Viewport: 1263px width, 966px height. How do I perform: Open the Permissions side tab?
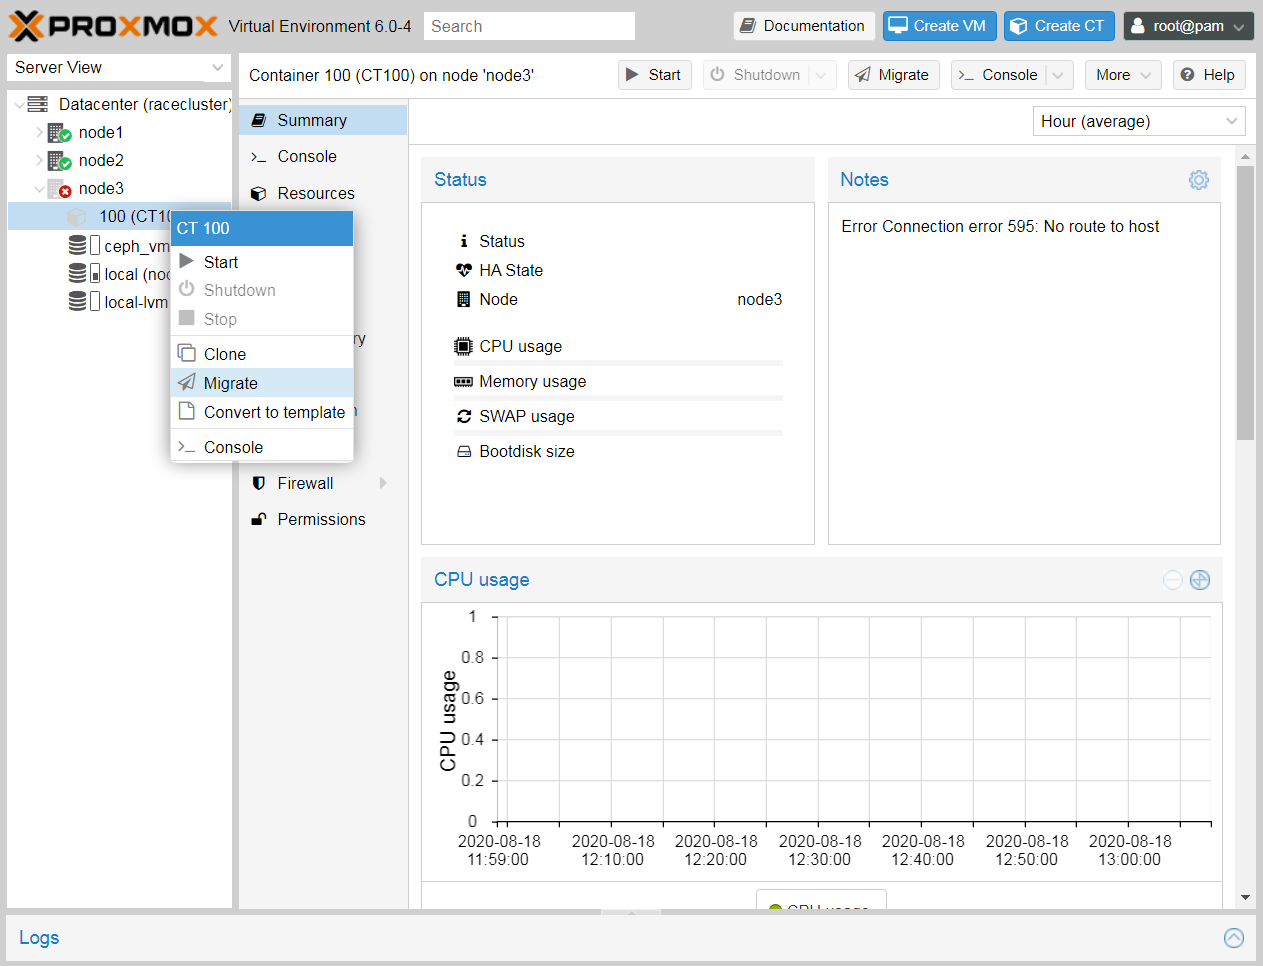pos(323,519)
